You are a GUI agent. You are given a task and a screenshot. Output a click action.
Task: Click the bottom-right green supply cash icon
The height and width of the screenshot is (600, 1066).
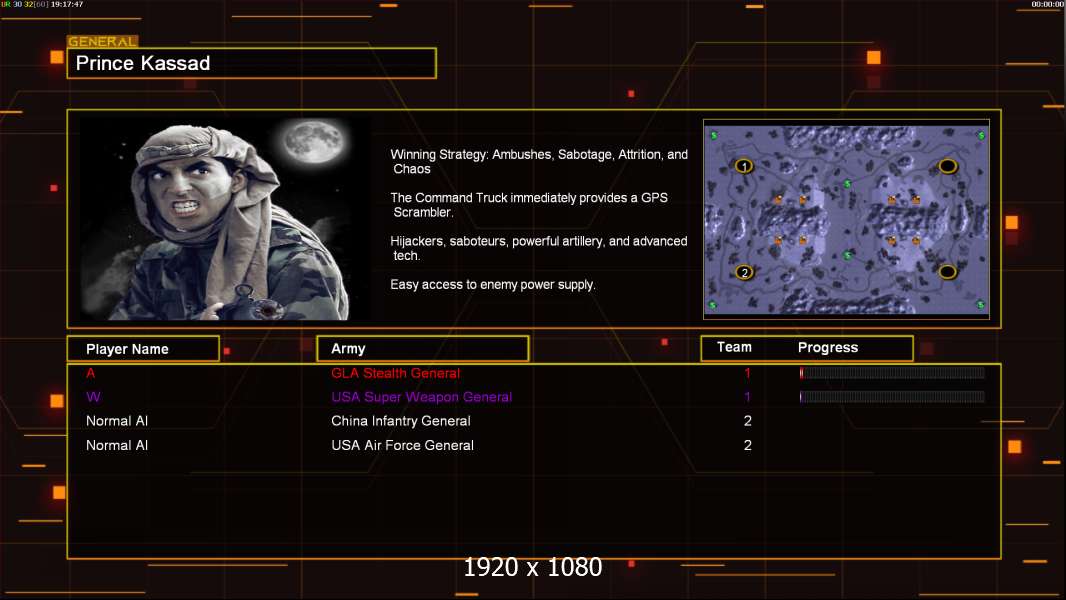(x=980, y=304)
